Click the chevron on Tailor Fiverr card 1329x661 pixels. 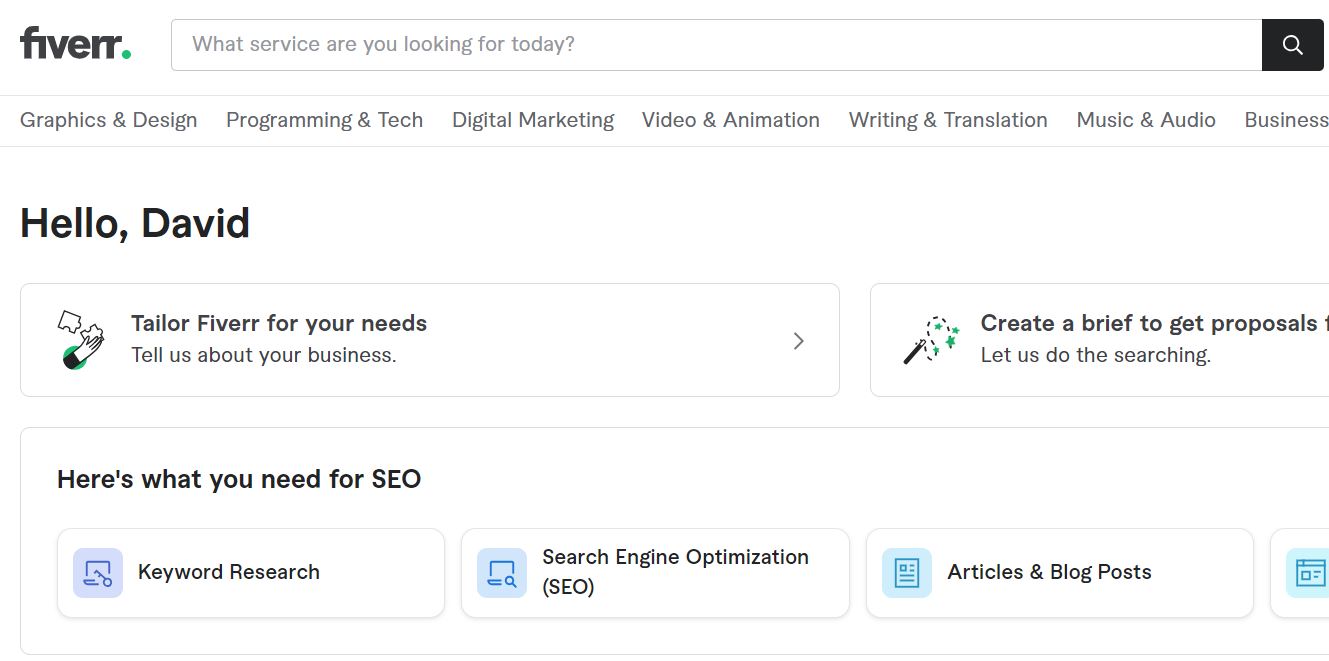799,341
